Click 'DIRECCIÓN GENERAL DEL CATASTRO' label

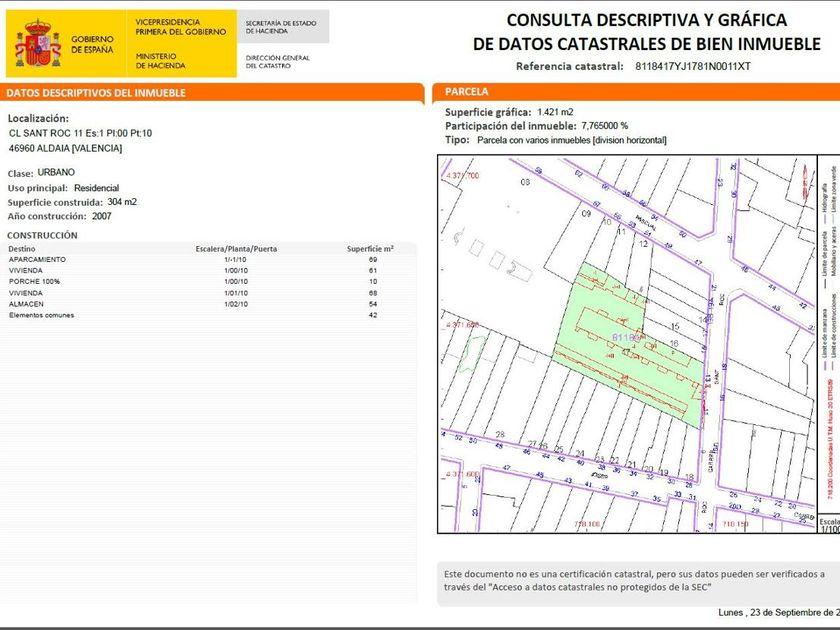coord(278,62)
